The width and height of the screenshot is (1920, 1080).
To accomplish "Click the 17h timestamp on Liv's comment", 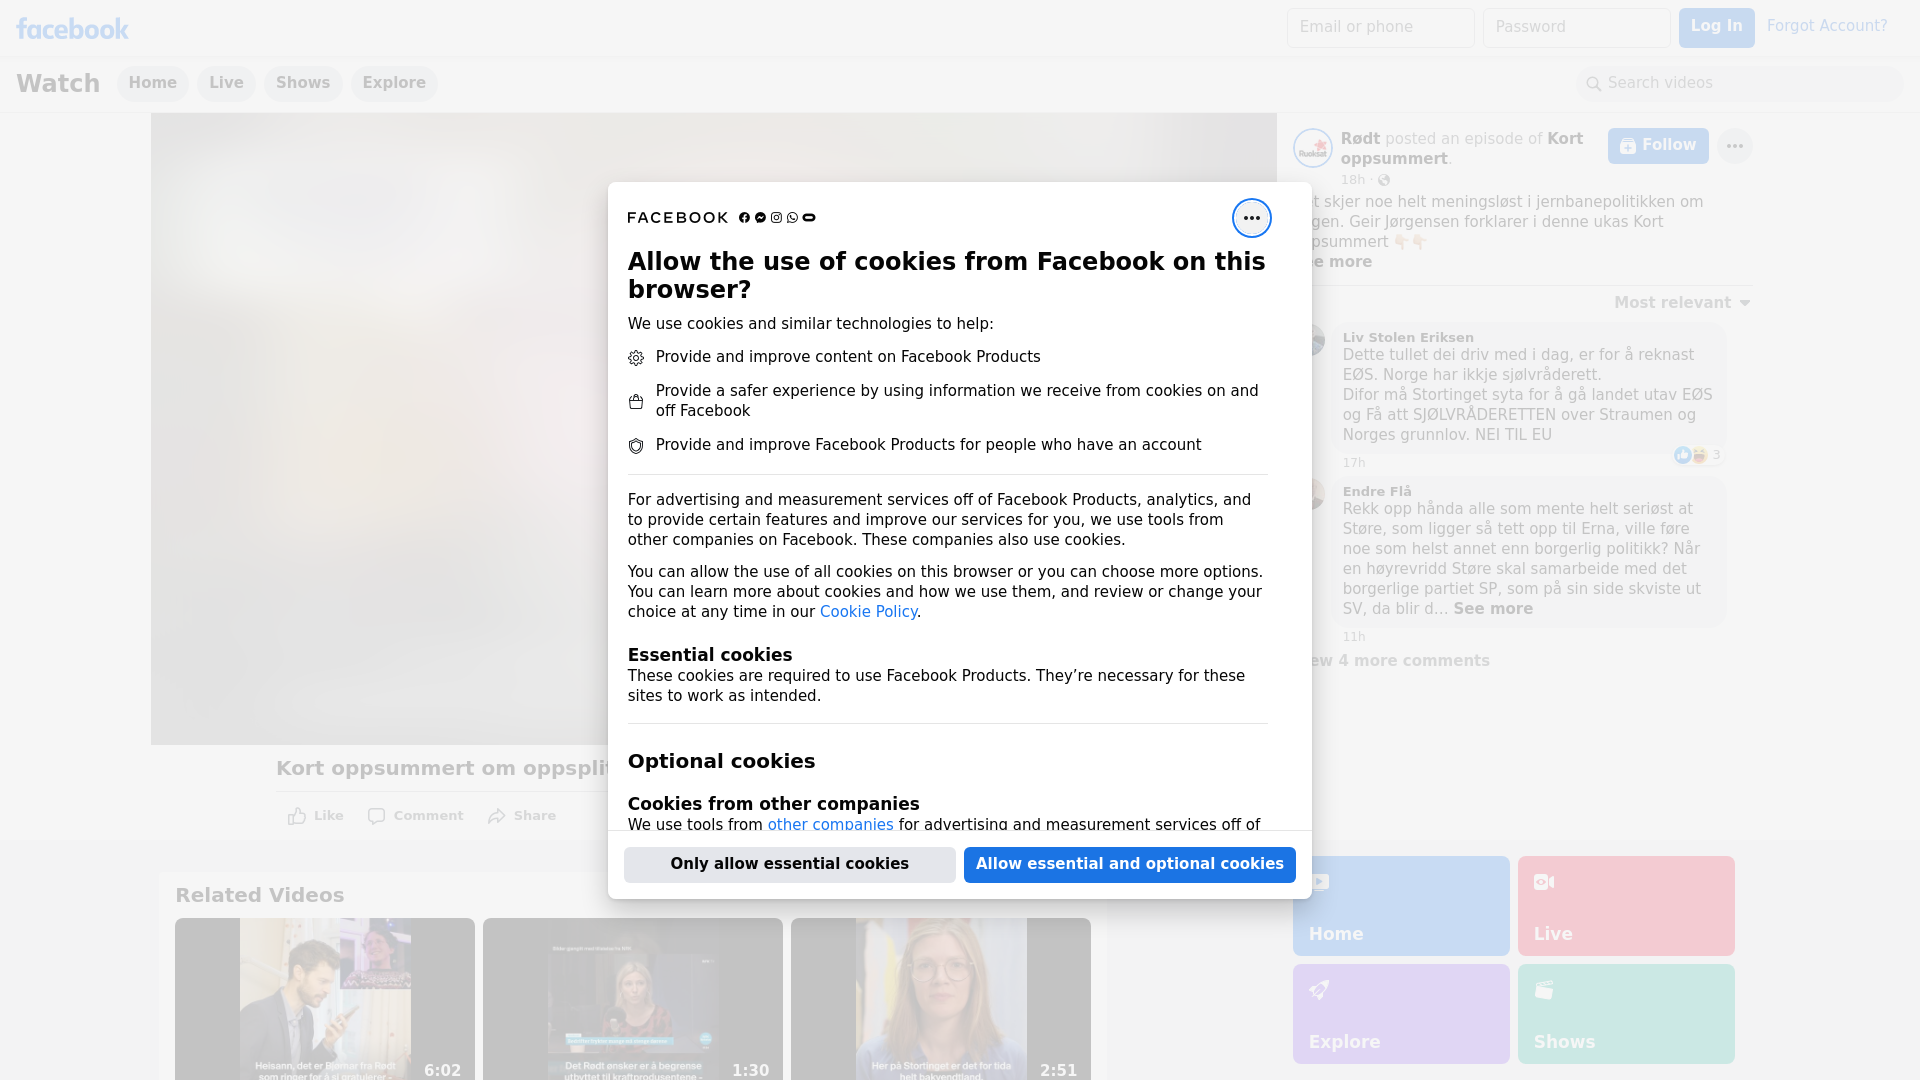I will (1354, 463).
